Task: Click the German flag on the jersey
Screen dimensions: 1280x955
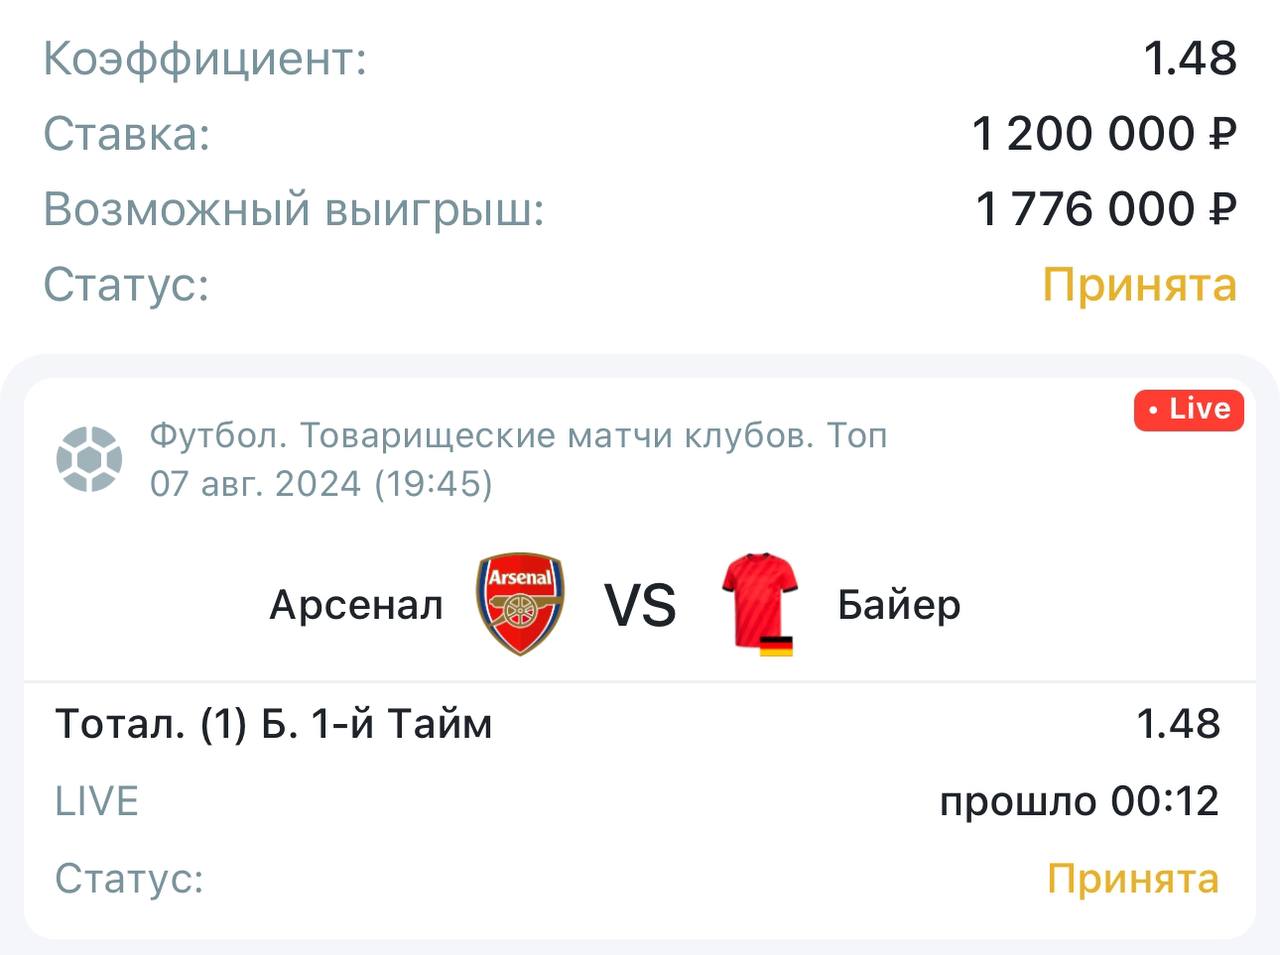Action: tap(776, 645)
